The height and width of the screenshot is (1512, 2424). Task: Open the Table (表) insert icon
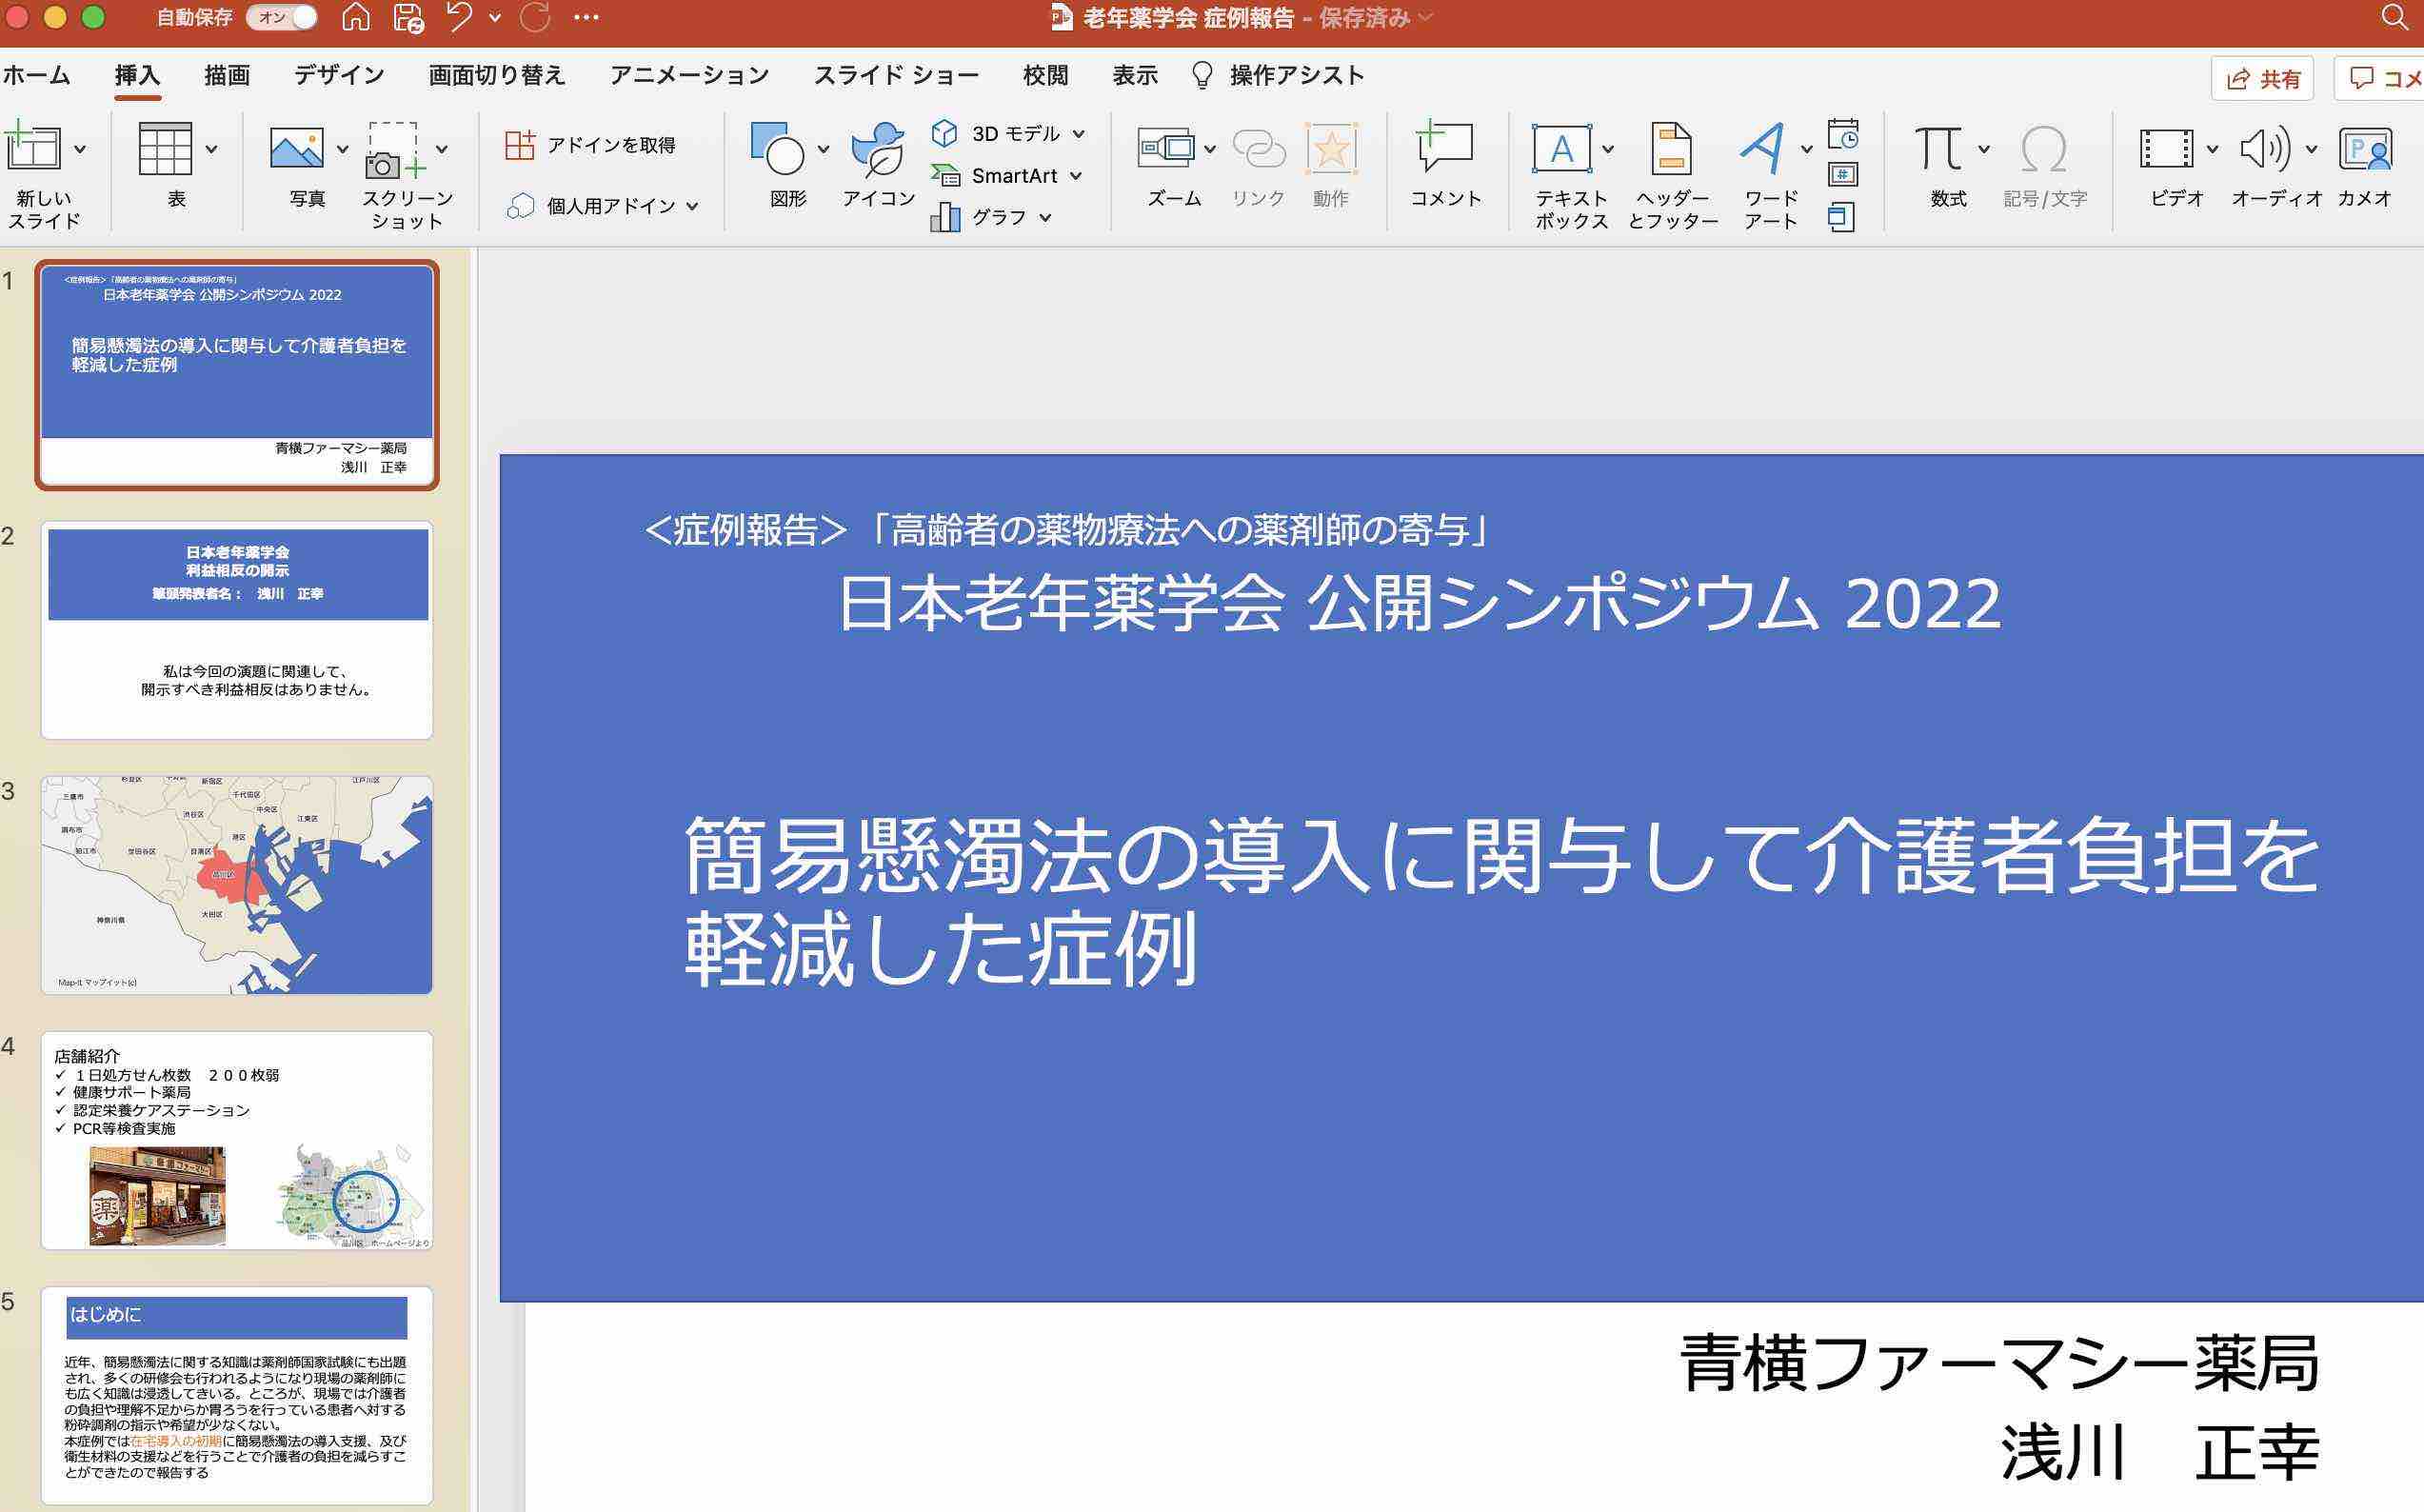(x=165, y=149)
